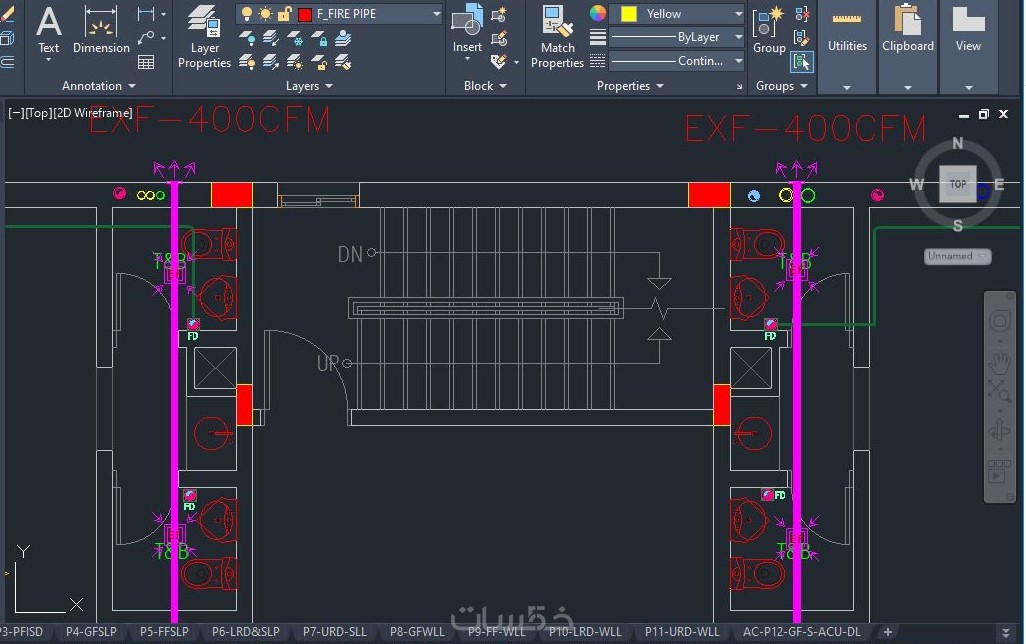Click the layer Freeze tool icon
Image resolution: width=1026 pixels, height=644 pixels.
[295, 39]
